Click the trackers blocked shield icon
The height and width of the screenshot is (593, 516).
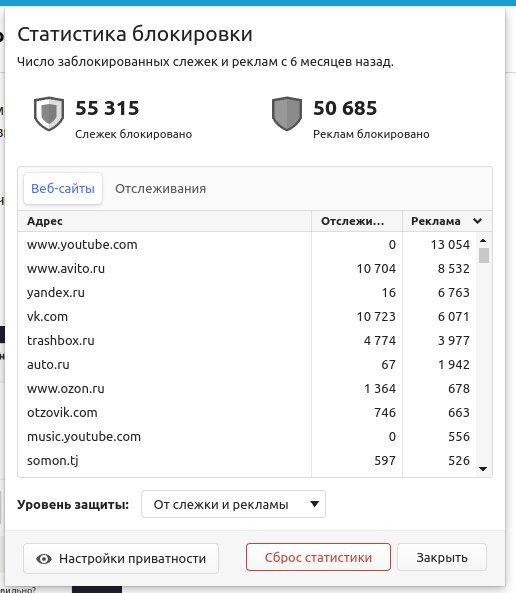point(49,113)
